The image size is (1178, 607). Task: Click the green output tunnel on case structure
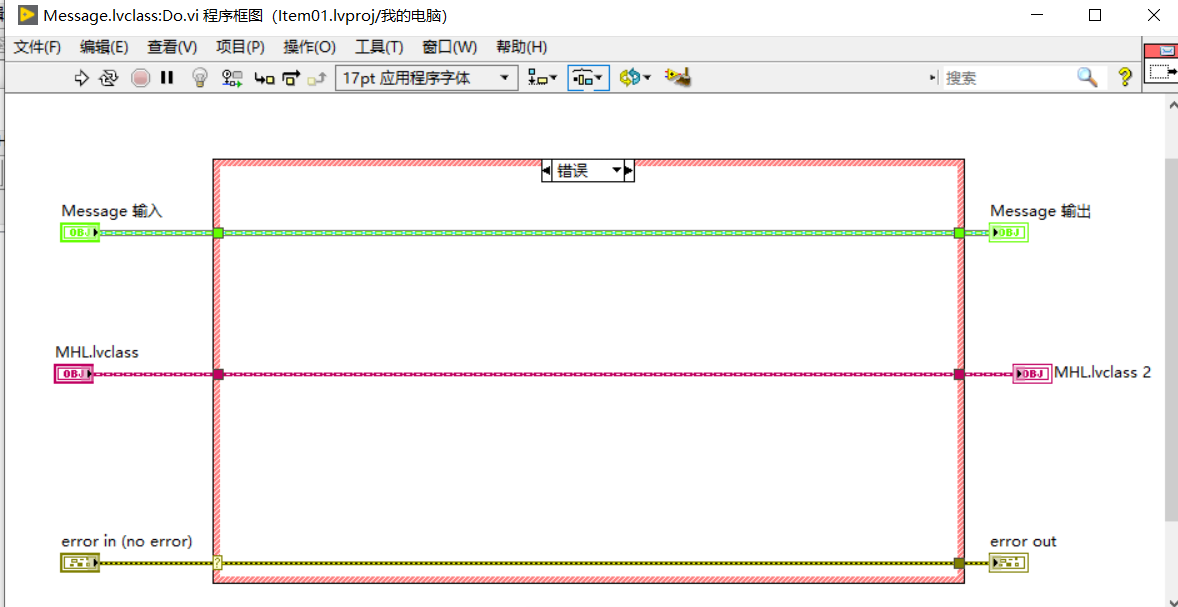959,233
